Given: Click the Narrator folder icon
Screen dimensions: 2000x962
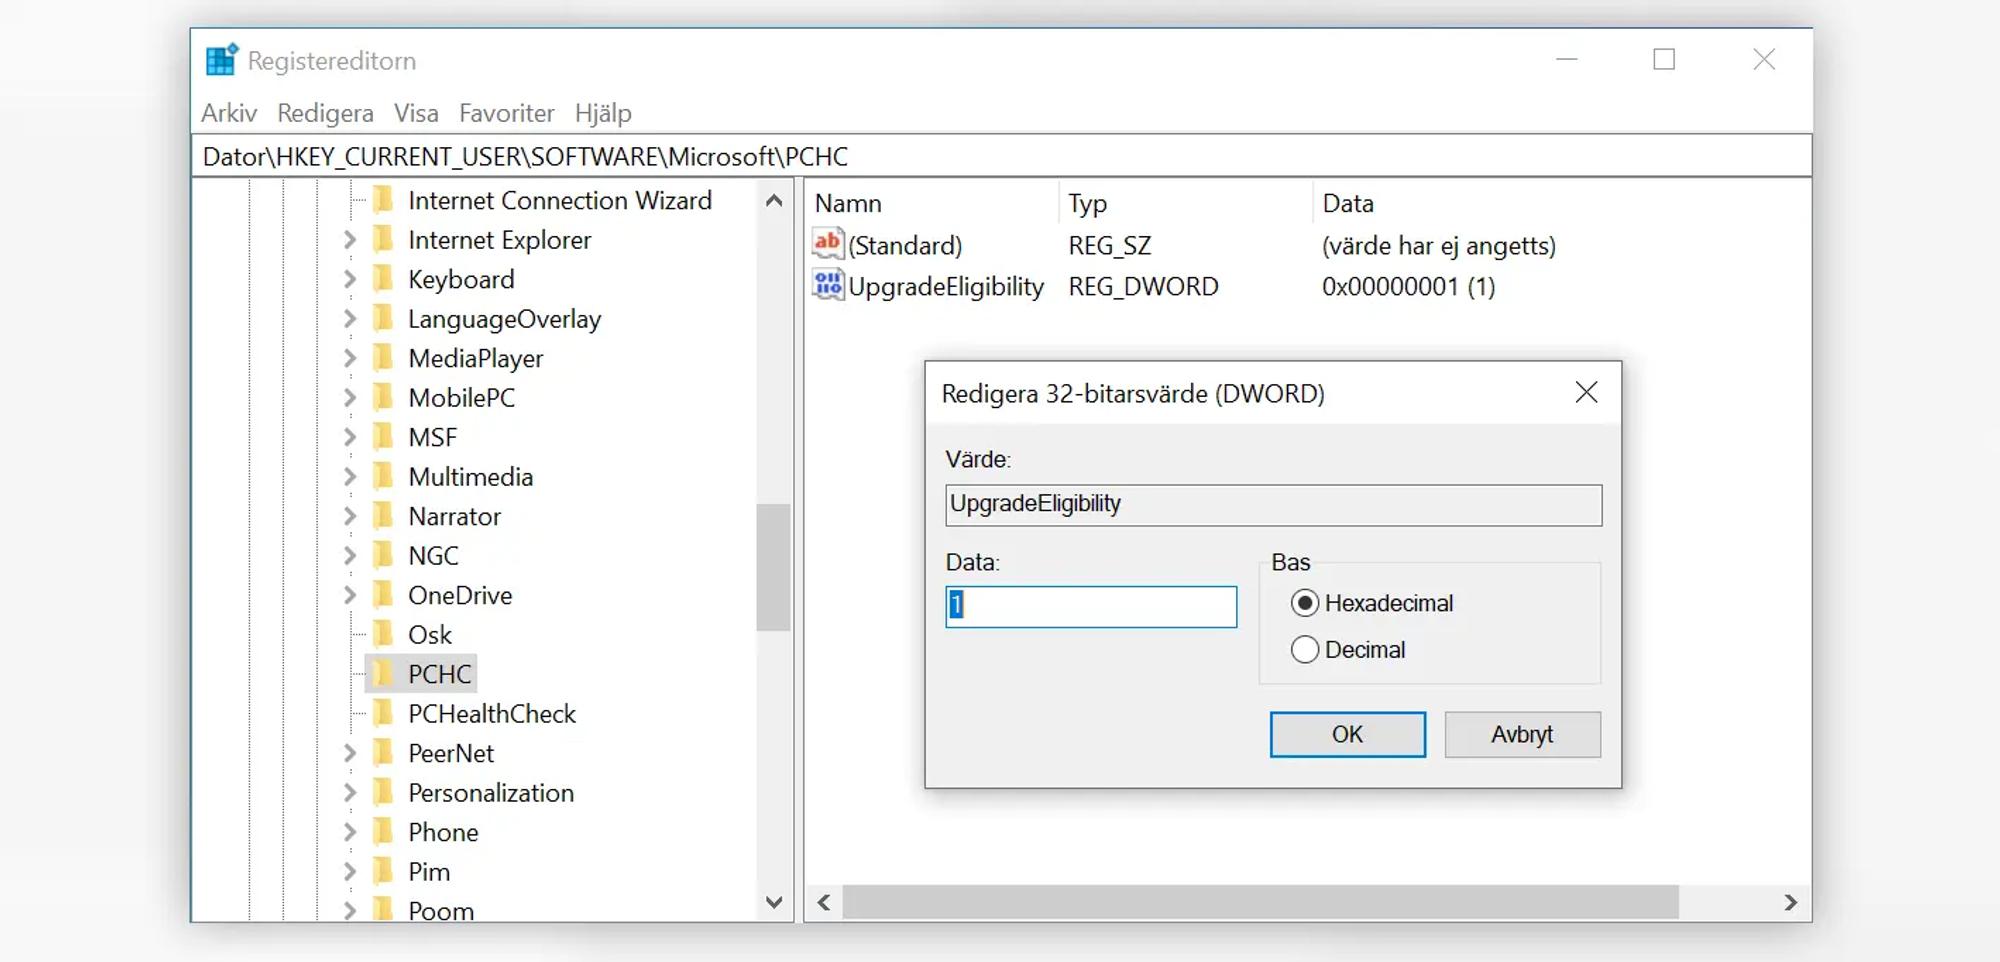Looking at the screenshot, I should (383, 516).
